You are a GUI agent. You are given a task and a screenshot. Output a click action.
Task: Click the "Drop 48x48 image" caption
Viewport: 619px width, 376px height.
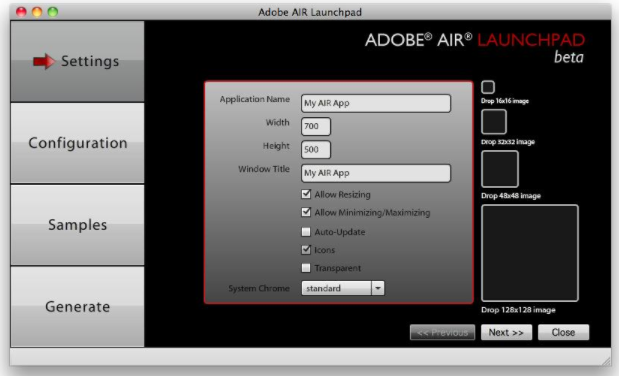click(x=511, y=196)
